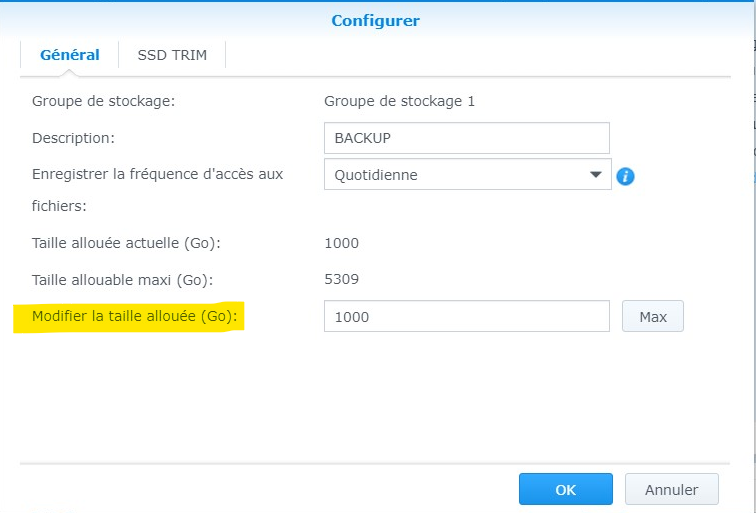Confirm with the OK button
This screenshot has height=513, width=756.
[x=566, y=489]
